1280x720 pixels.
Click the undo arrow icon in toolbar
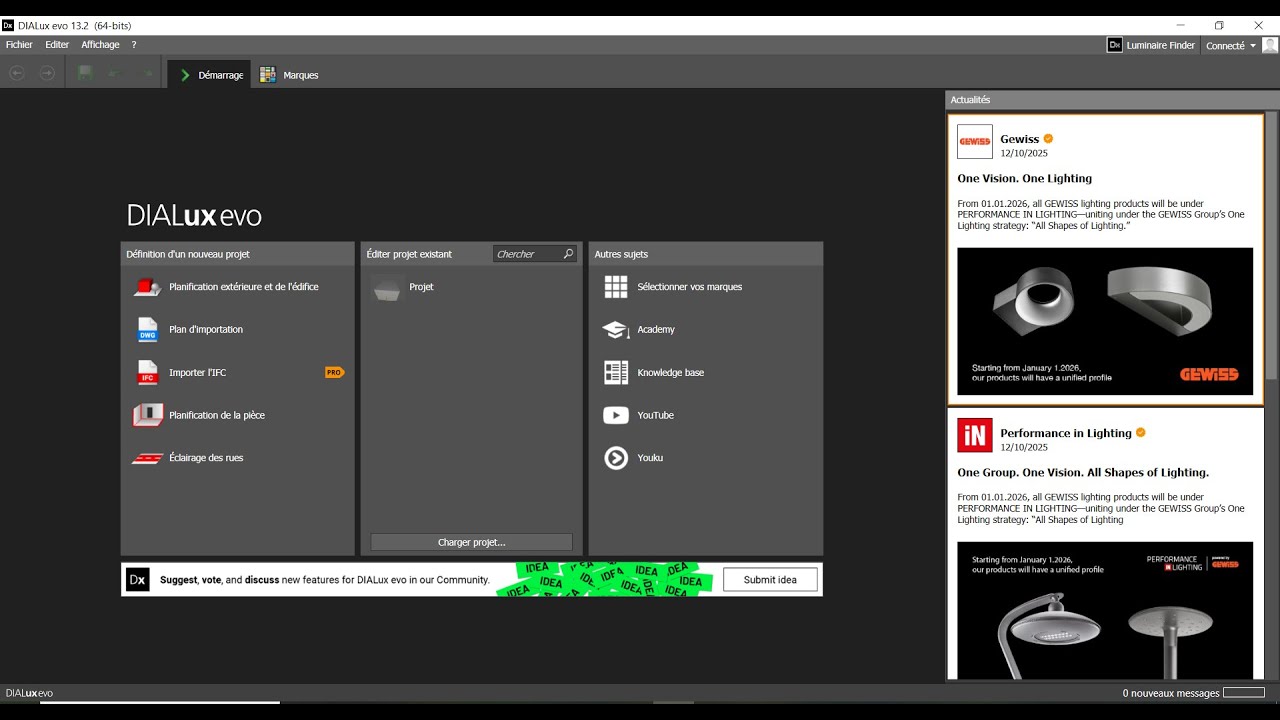pyautogui.click(x=114, y=73)
